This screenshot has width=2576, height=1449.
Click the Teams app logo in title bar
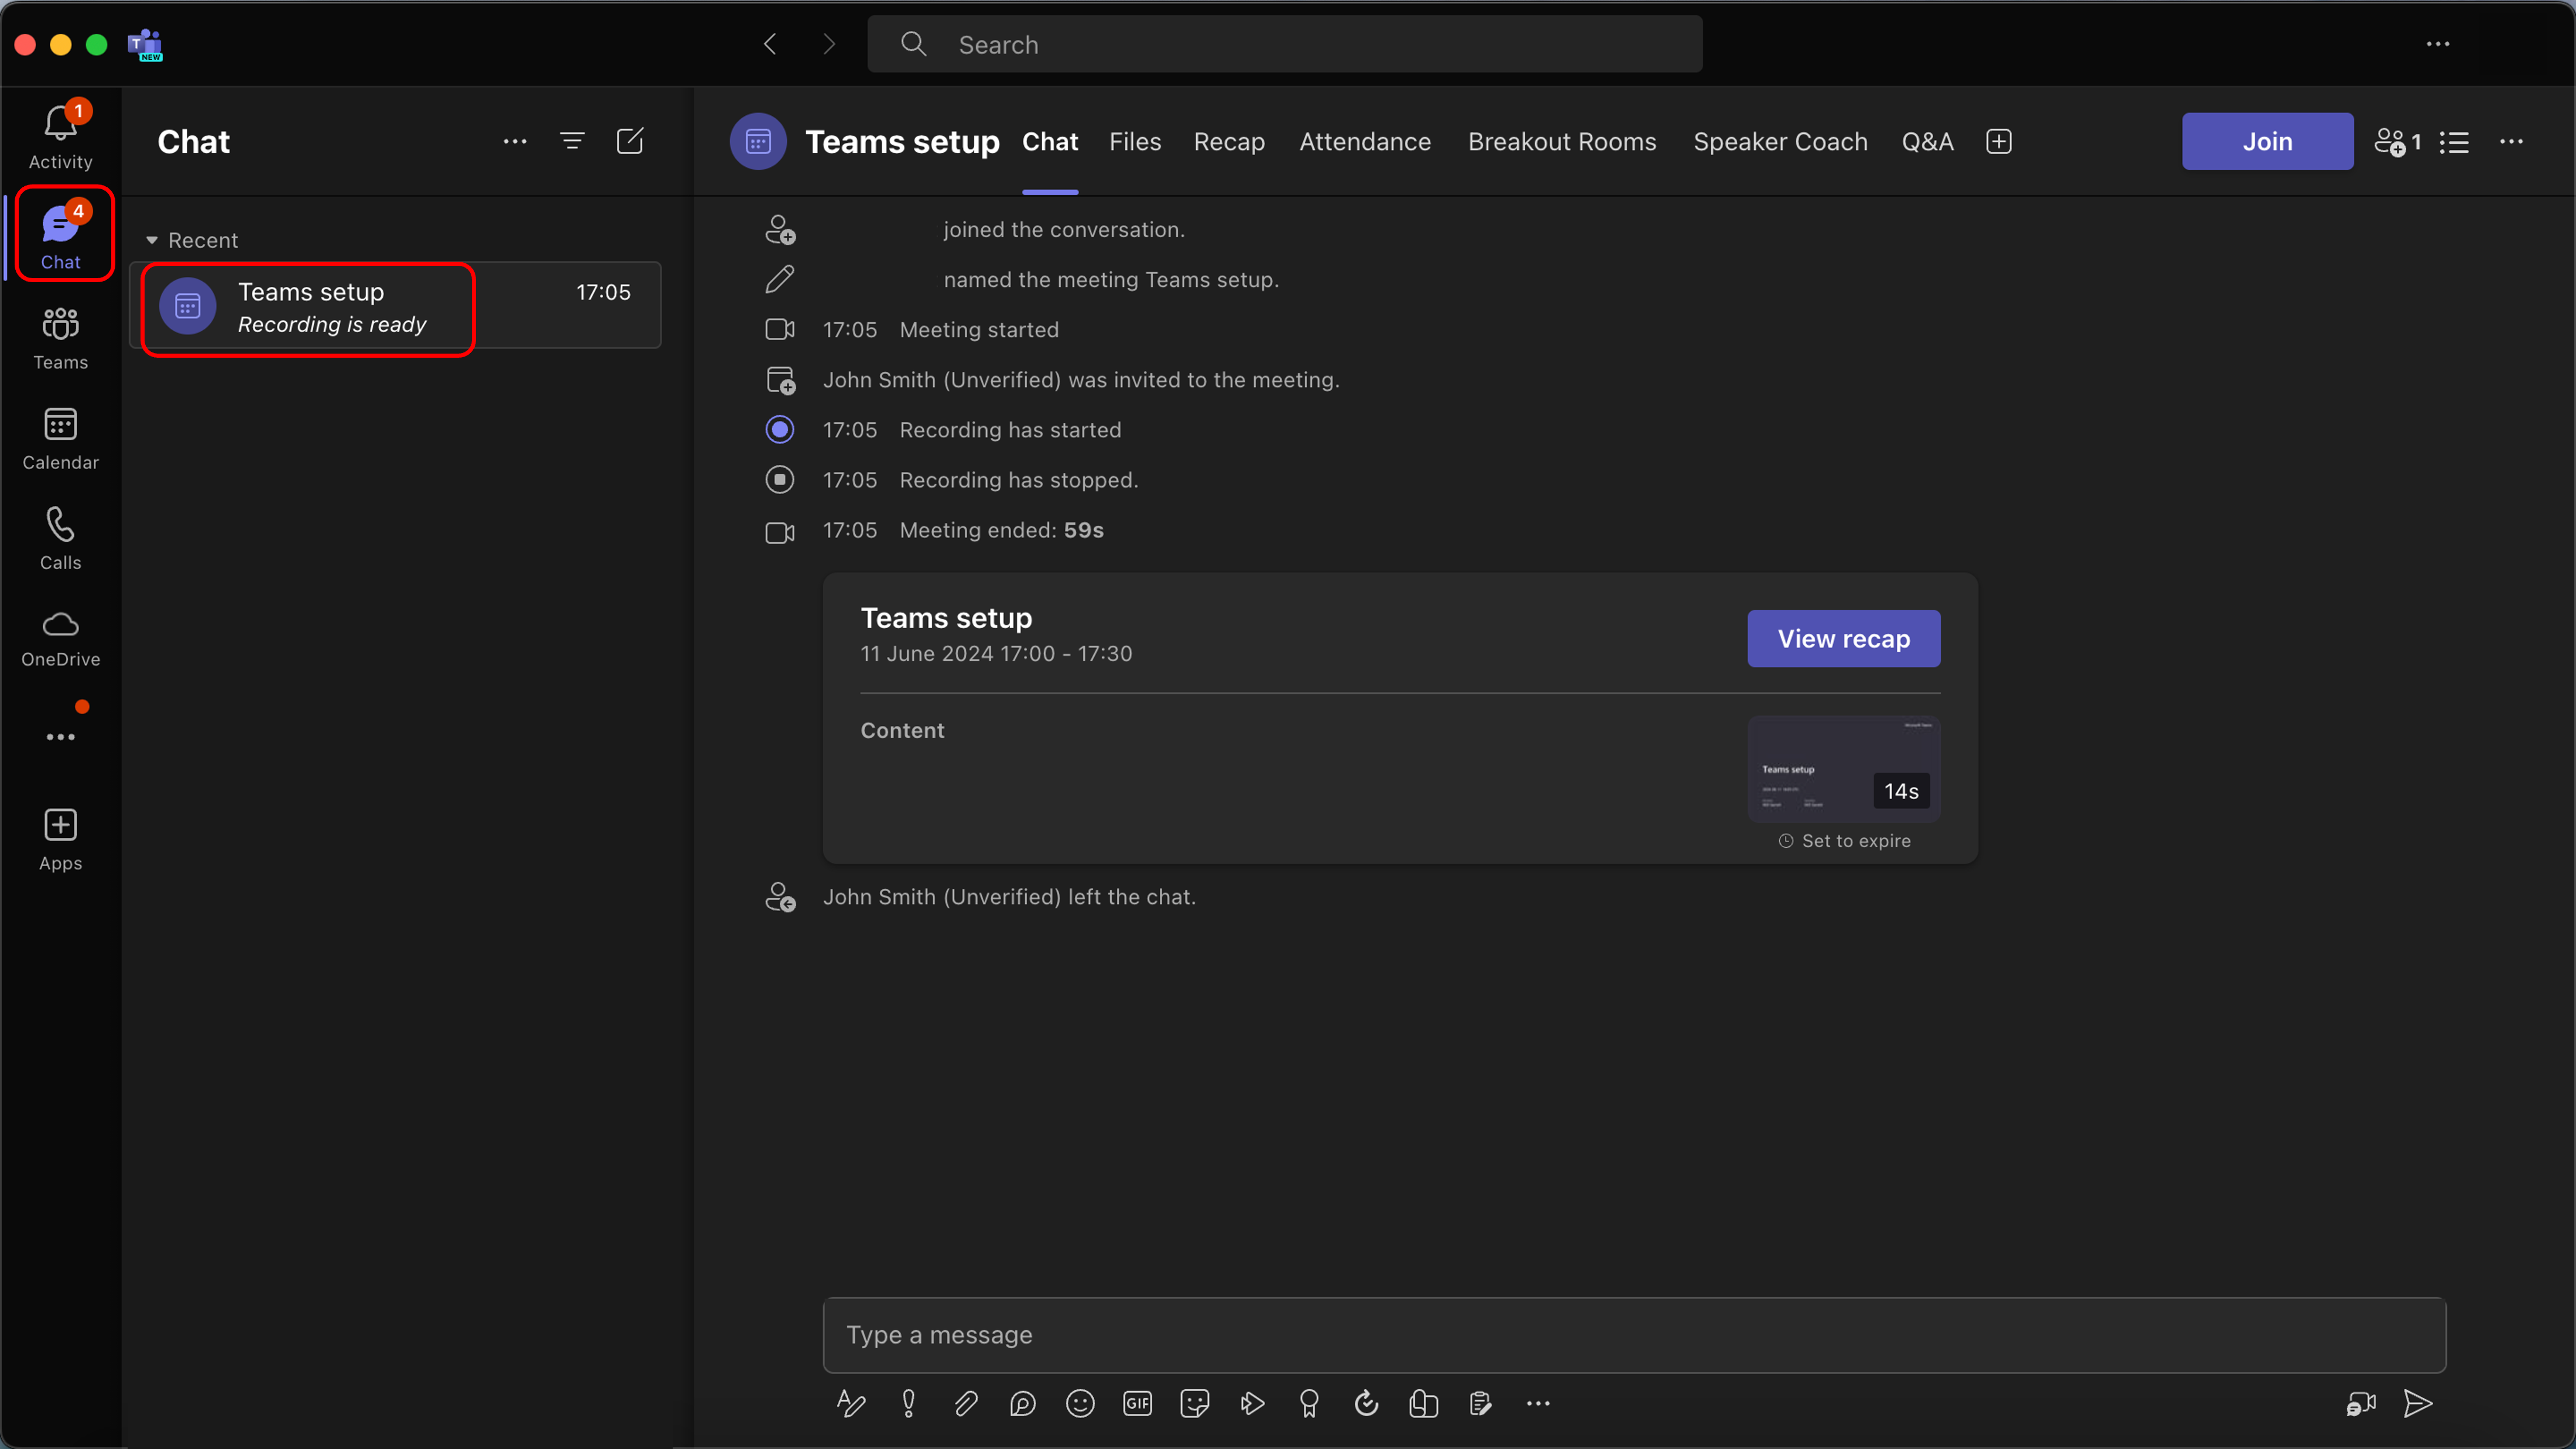(145, 44)
